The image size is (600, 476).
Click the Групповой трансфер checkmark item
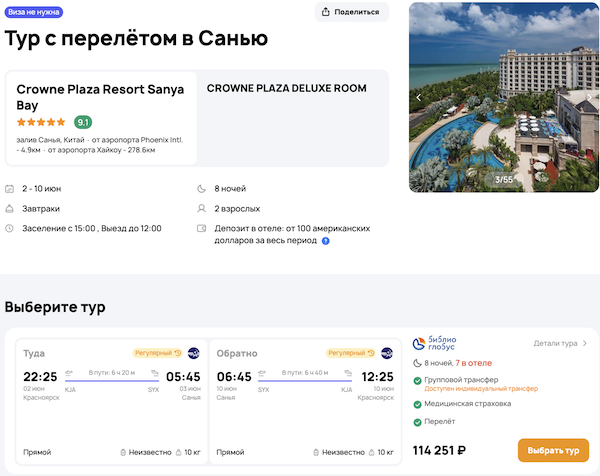tap(467, 379)
